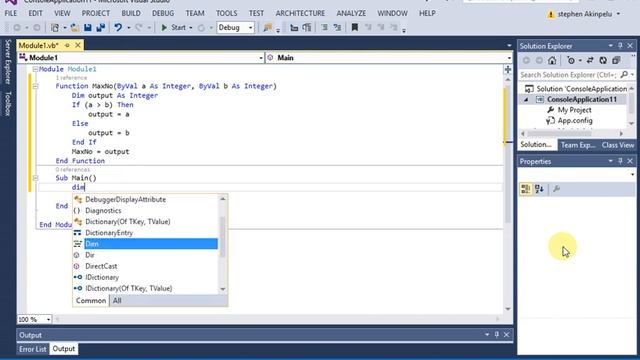Open the ARCHITECTURE menu
This screenshot has height=360, width=640.
coord(300,13)
